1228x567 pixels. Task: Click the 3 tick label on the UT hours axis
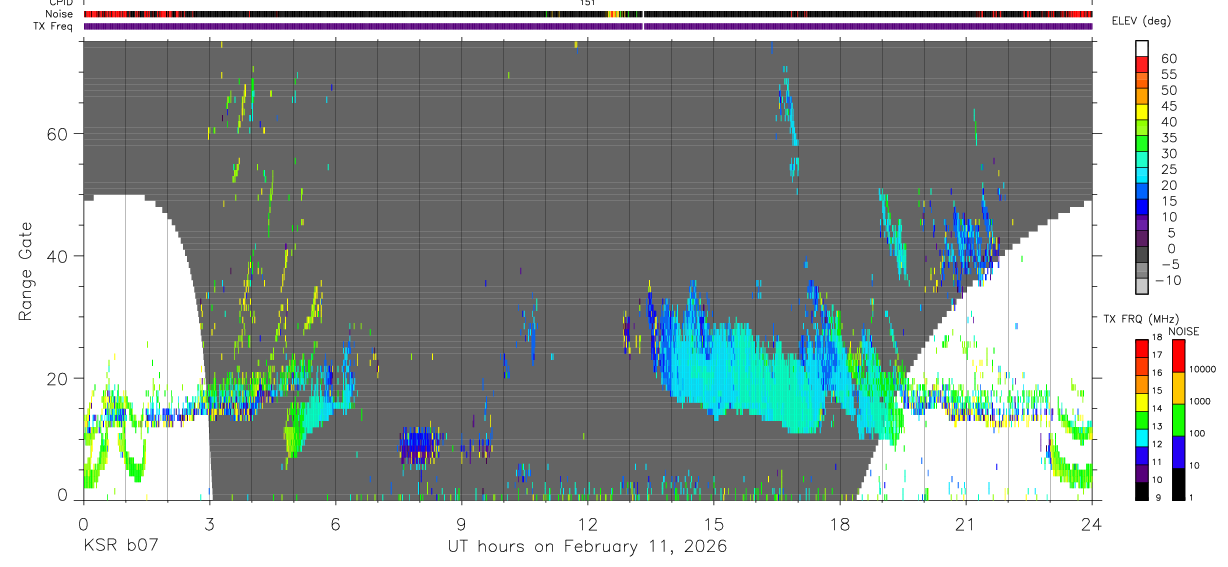209,524
